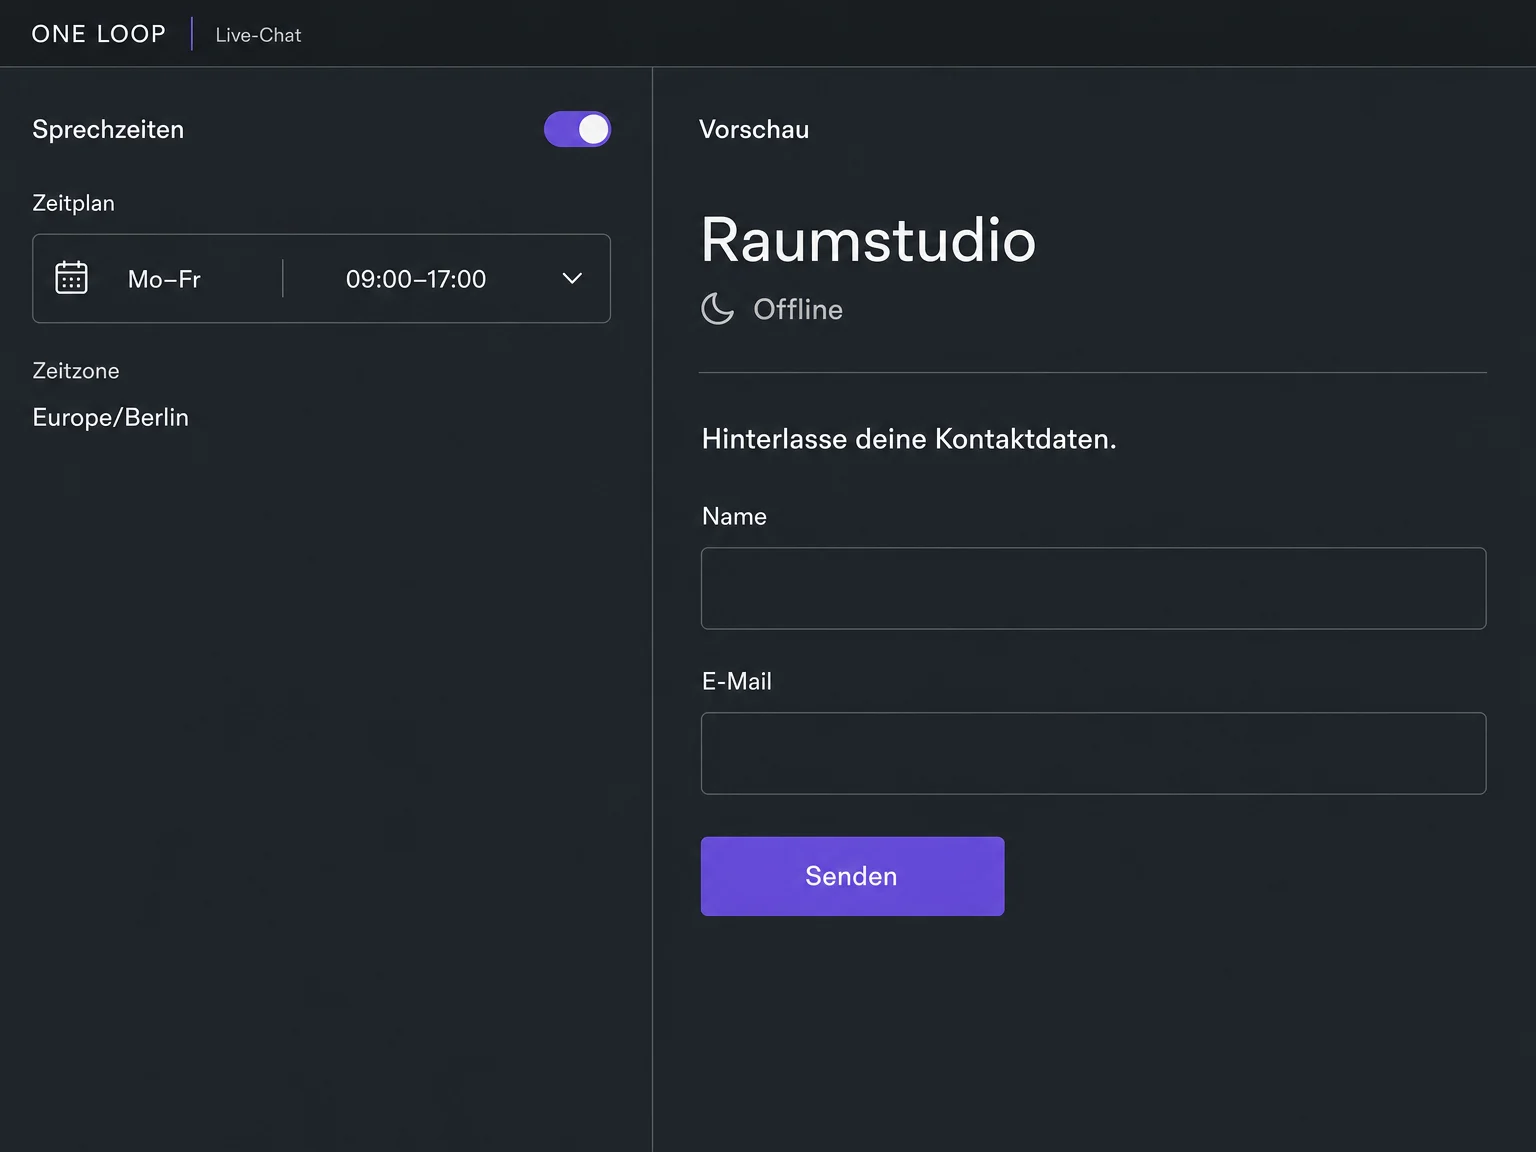Select the Mo–Fr days value

164,279
